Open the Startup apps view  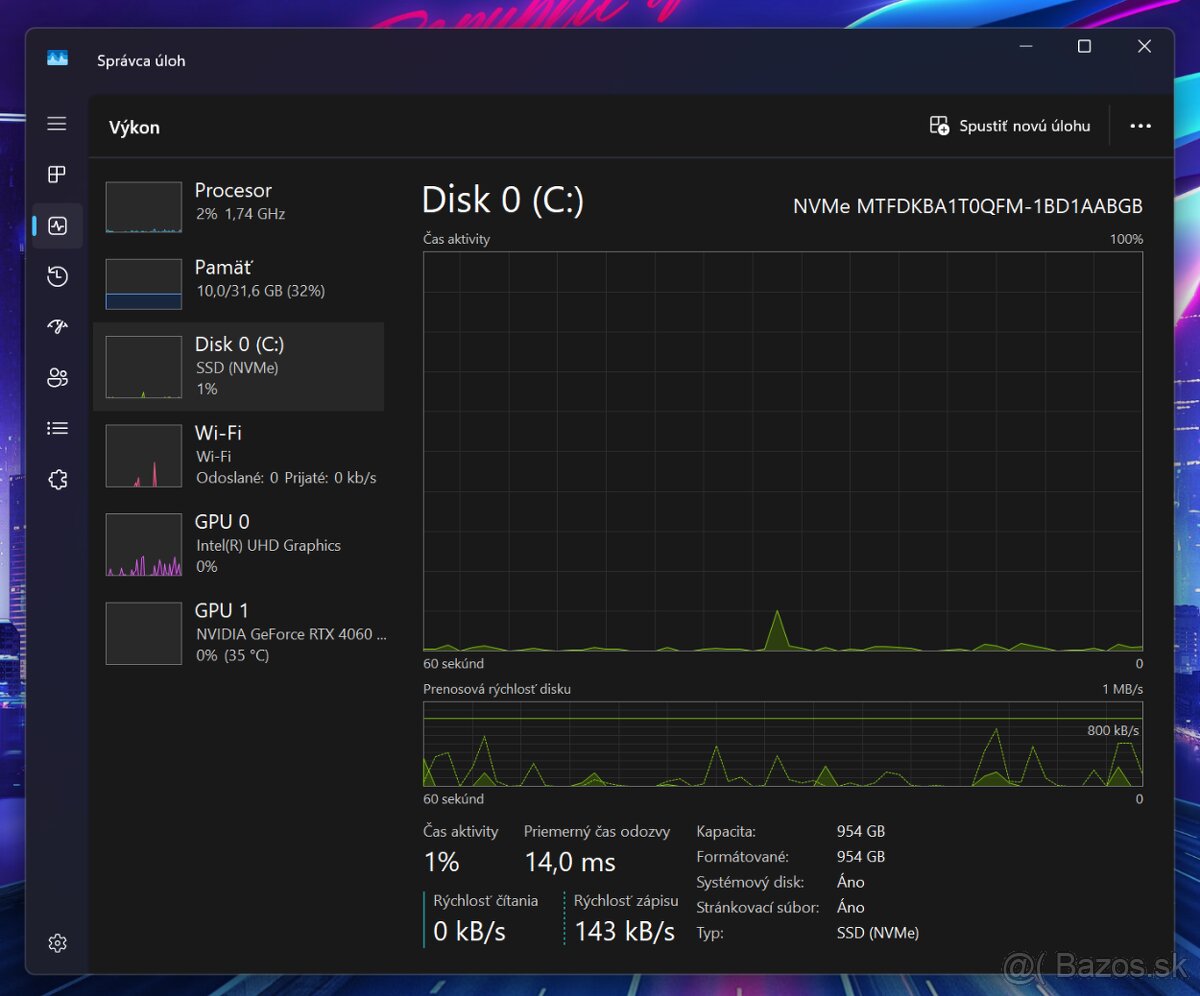coord(57,326)
